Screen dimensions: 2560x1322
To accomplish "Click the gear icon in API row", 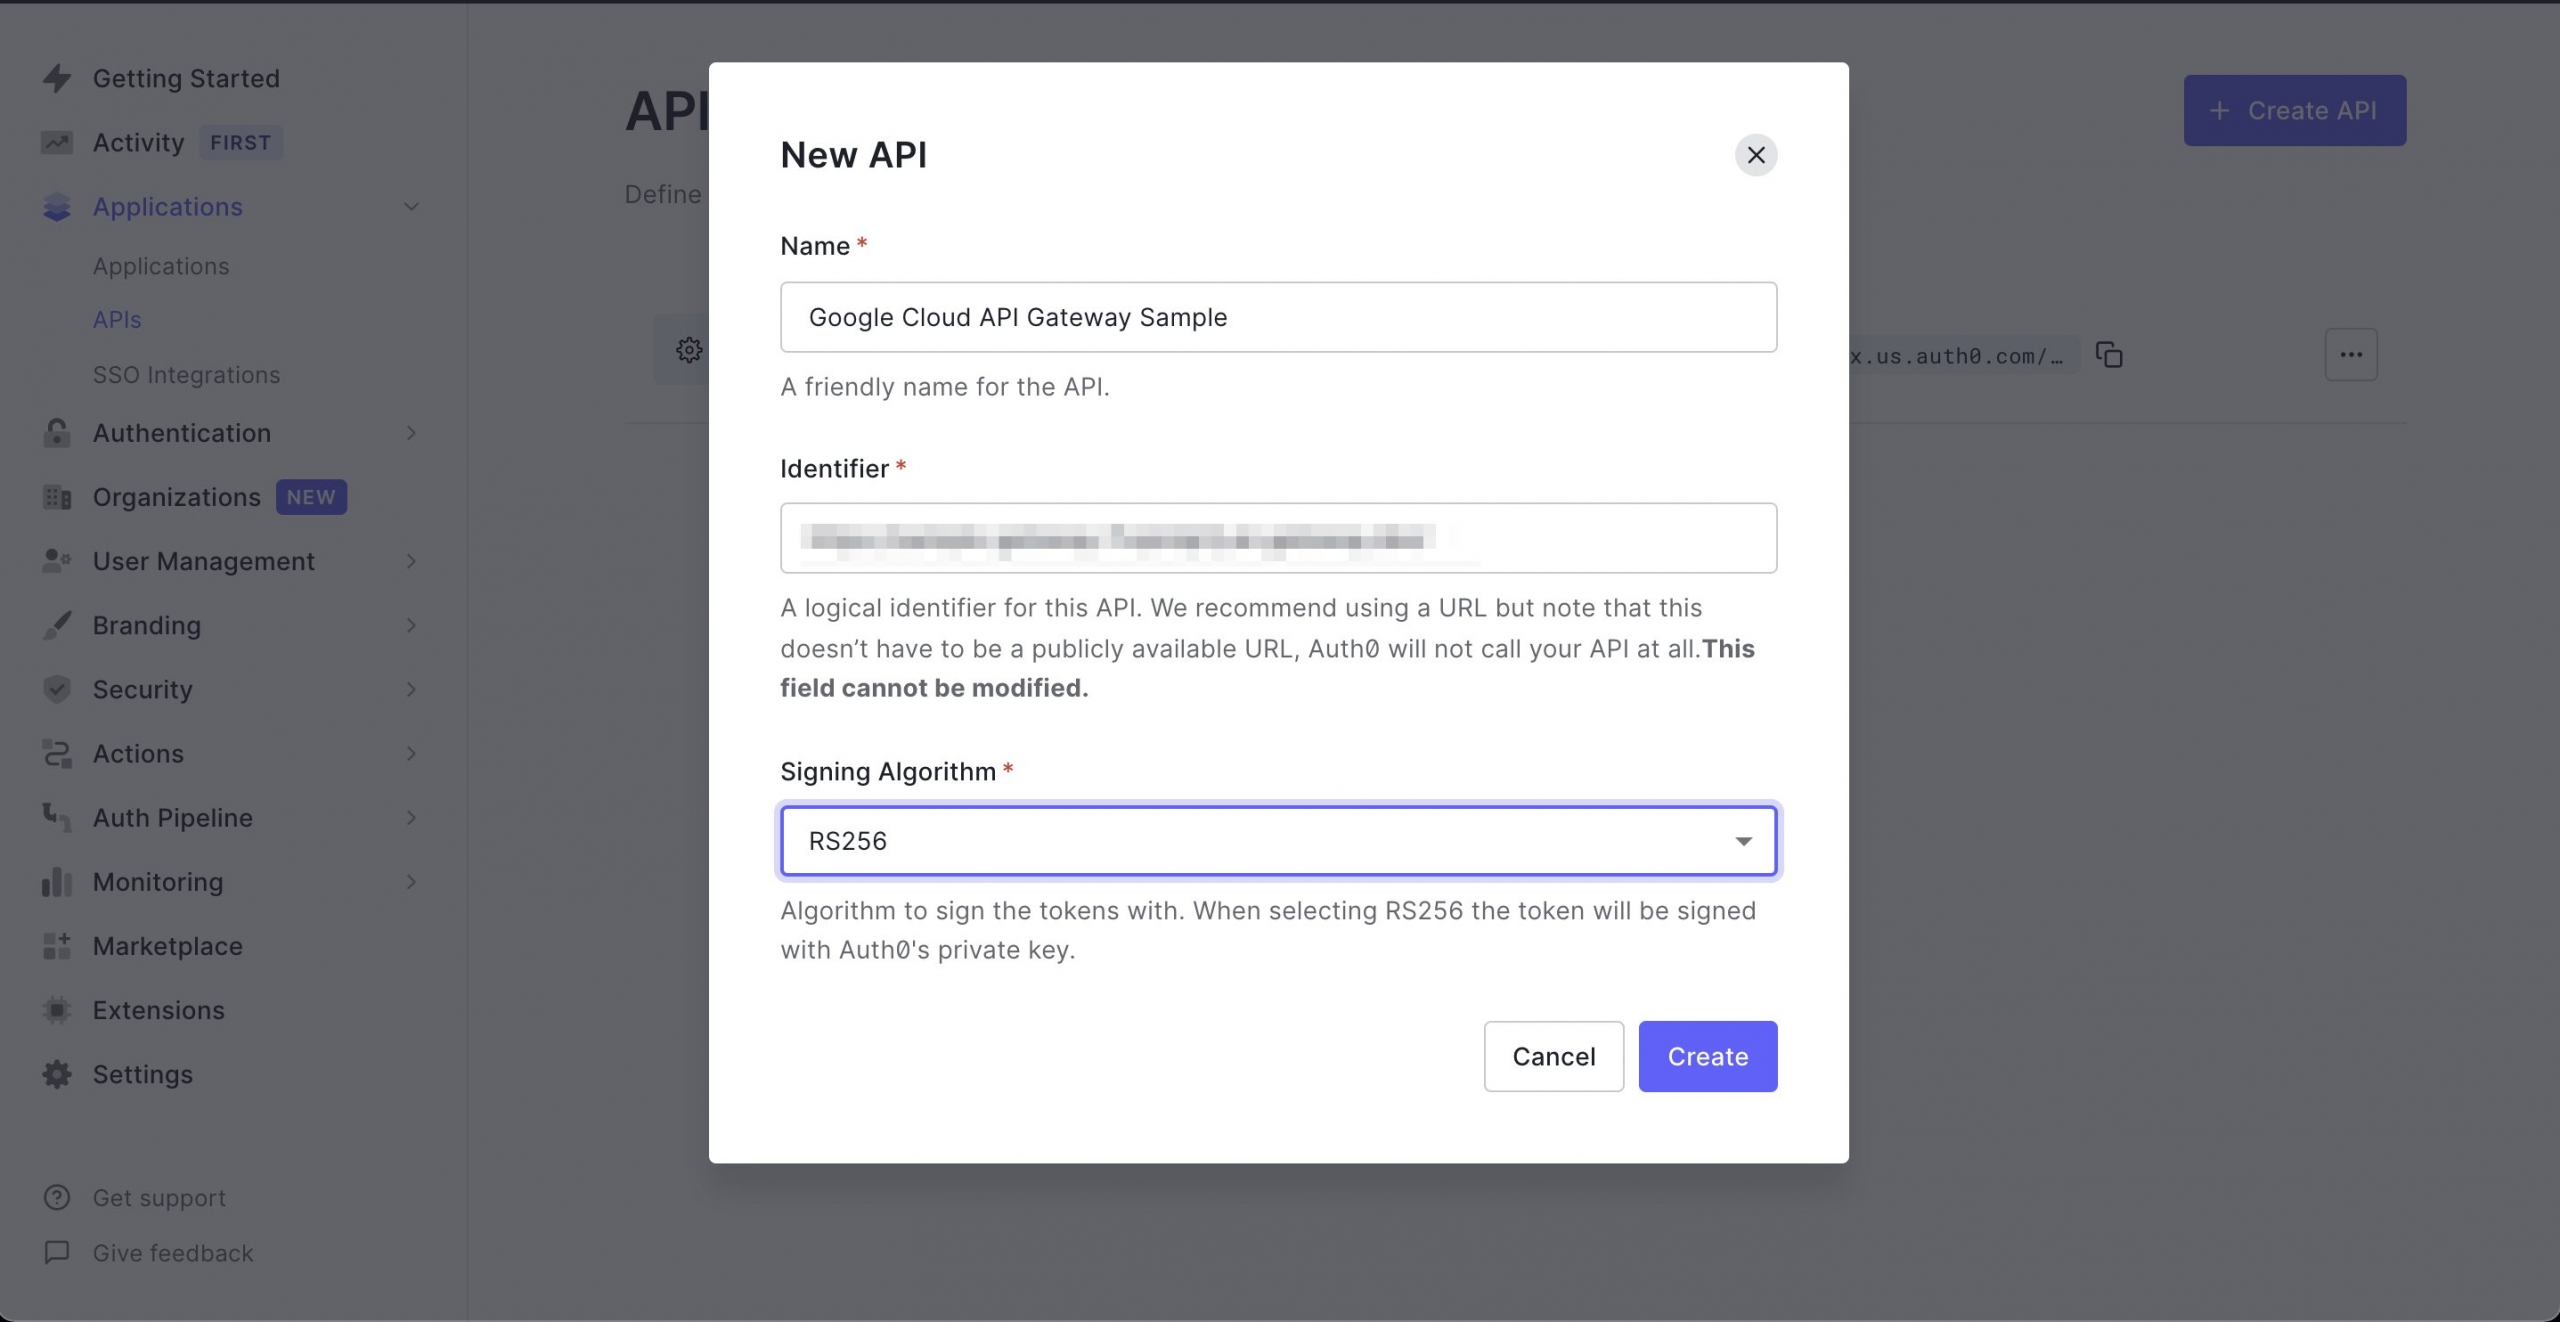I will point(688,350).
